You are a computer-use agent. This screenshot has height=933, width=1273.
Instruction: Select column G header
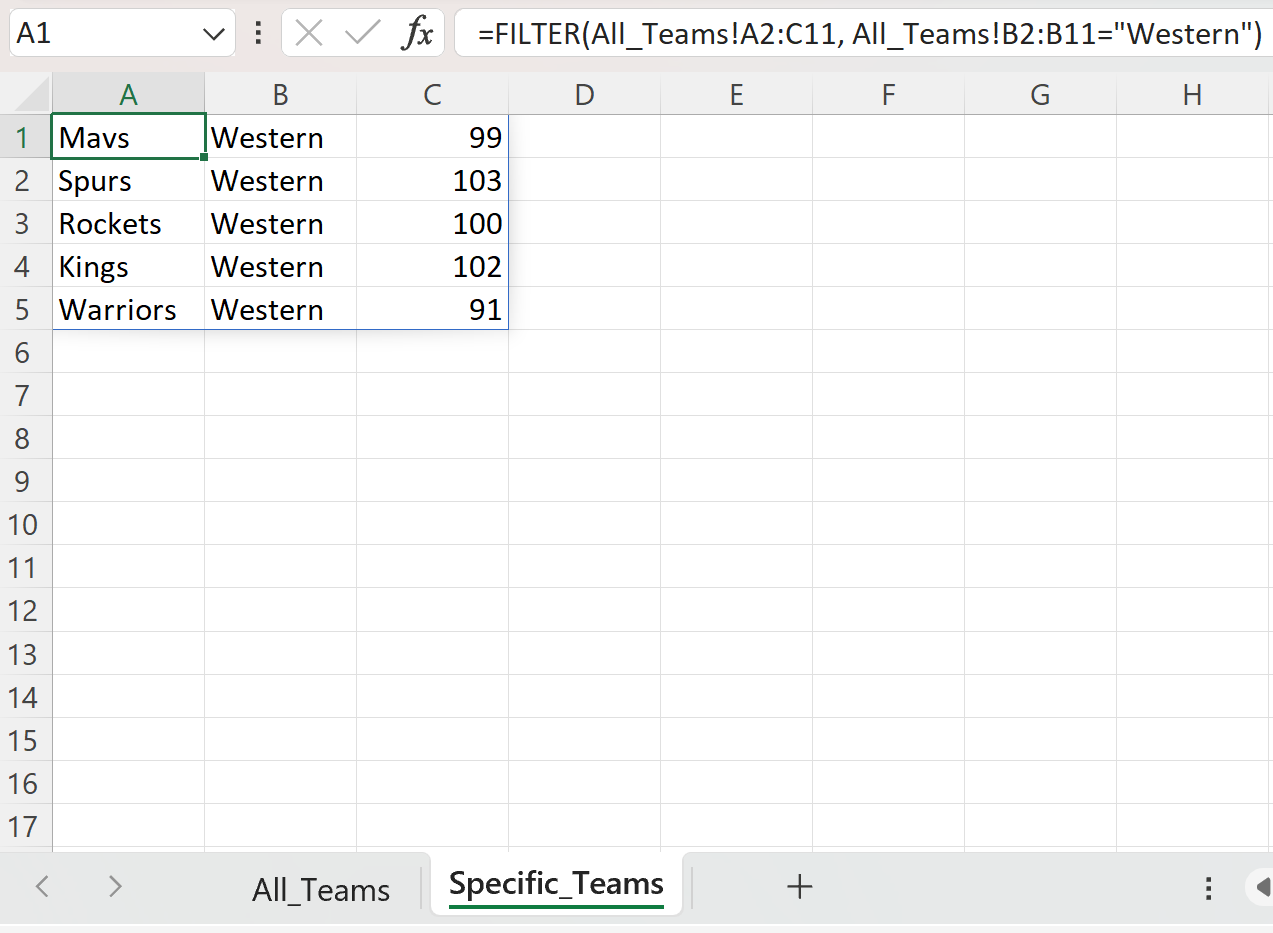point(1040,95)
